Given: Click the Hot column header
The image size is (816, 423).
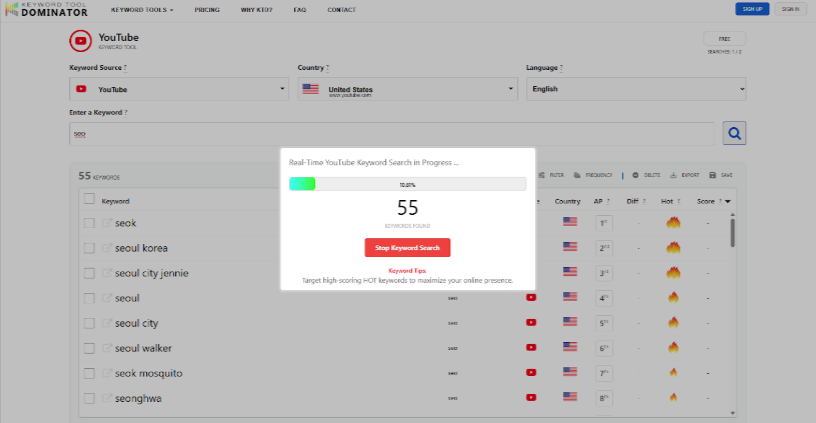Looking at the screenshot, I should tap(667, 201).
